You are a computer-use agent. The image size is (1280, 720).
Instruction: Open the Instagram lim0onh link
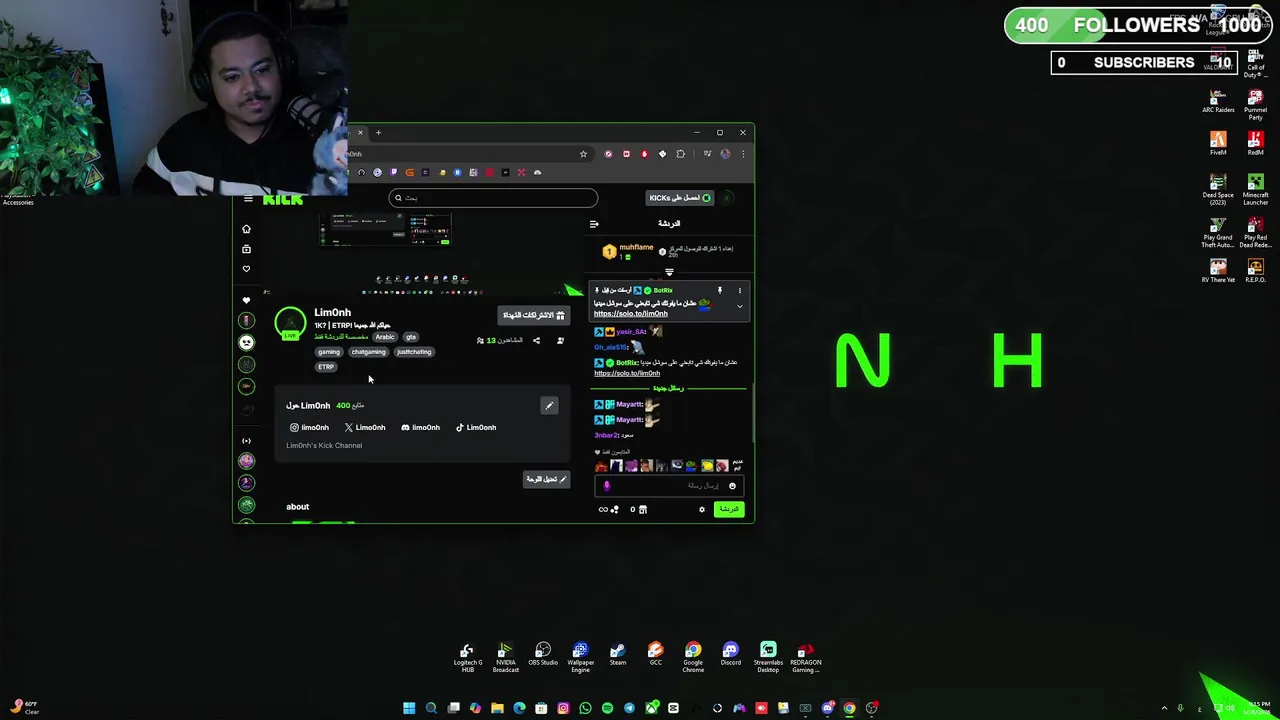click(x=309, y=428)
